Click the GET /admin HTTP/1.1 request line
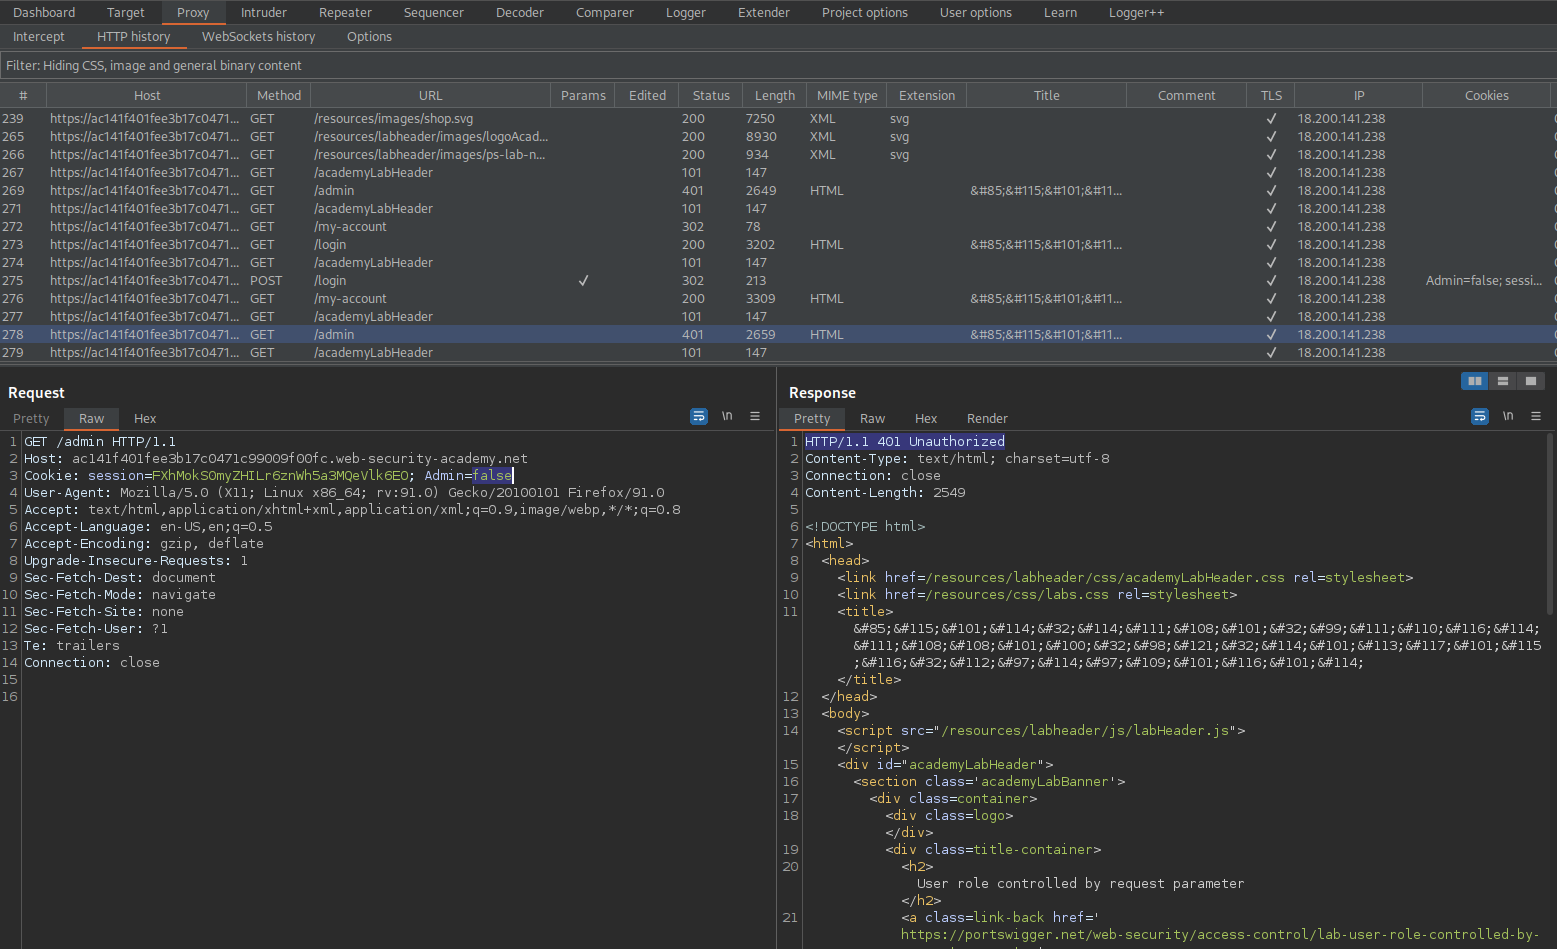 (x=100, y=441)
